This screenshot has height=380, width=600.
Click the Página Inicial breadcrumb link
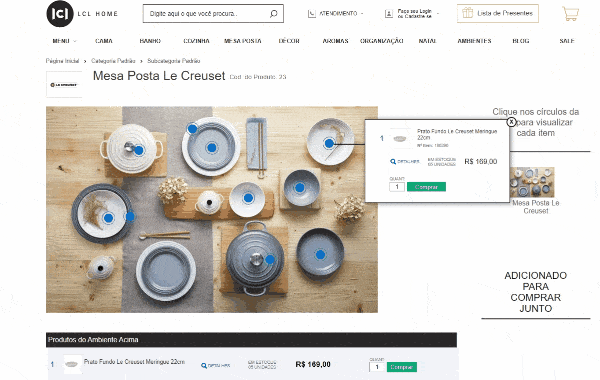62,61
